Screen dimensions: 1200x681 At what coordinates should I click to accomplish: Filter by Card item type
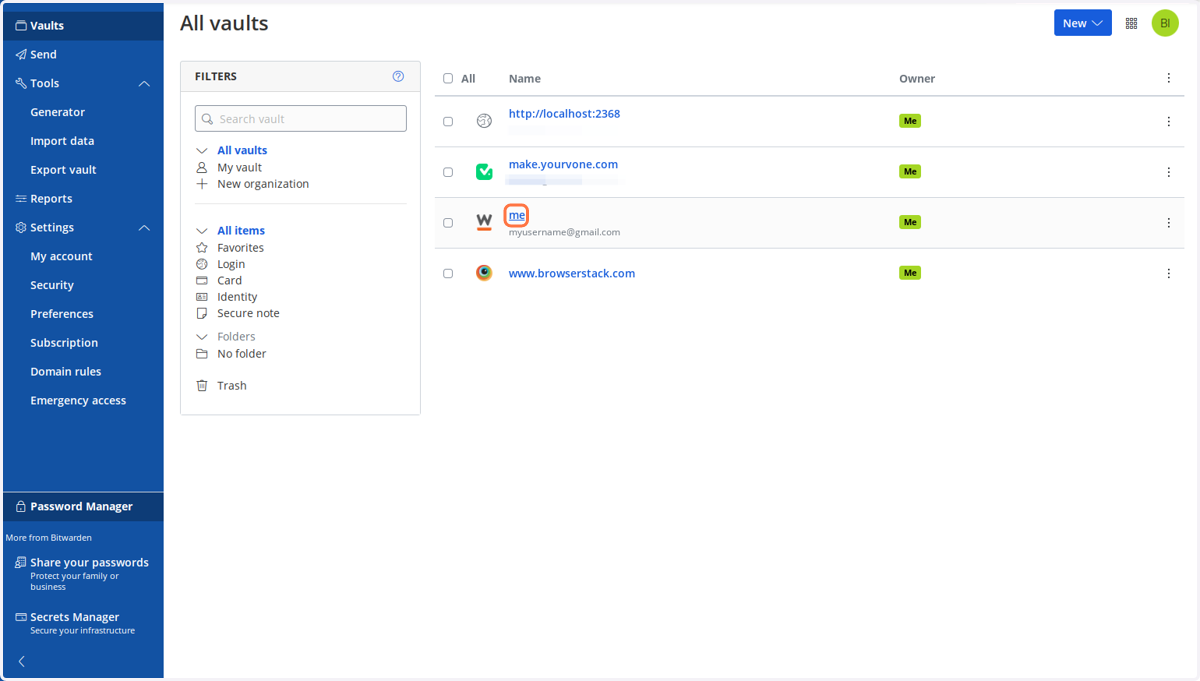[230, 281]
